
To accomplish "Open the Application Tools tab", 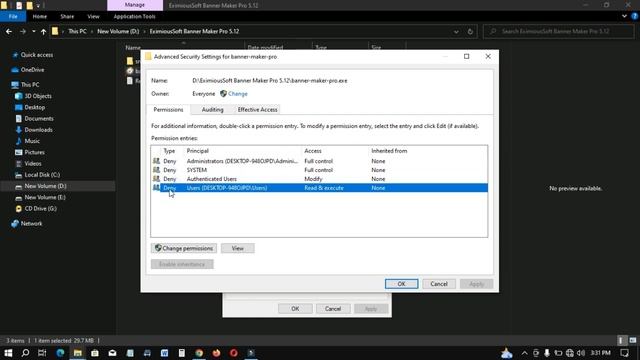I will 134,17.
